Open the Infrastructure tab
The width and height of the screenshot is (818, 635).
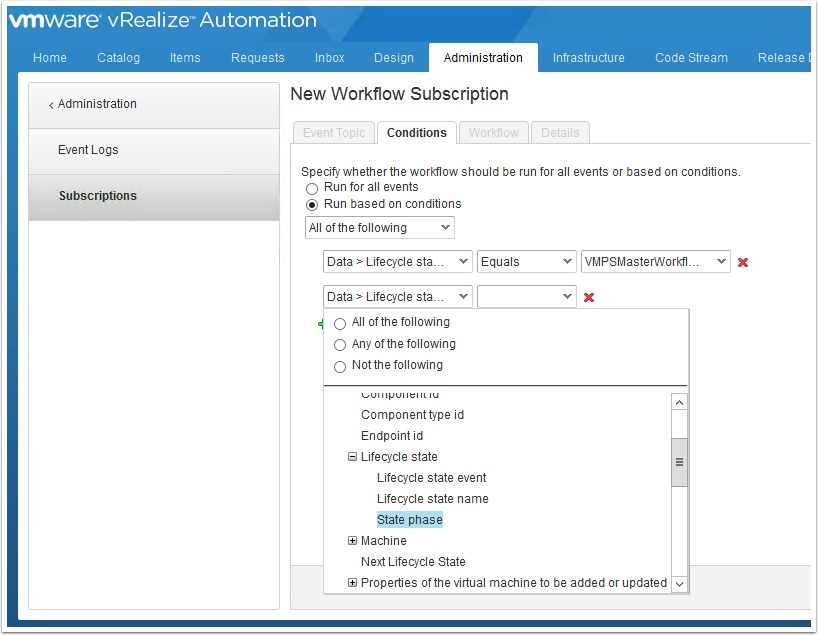[588, 57]
